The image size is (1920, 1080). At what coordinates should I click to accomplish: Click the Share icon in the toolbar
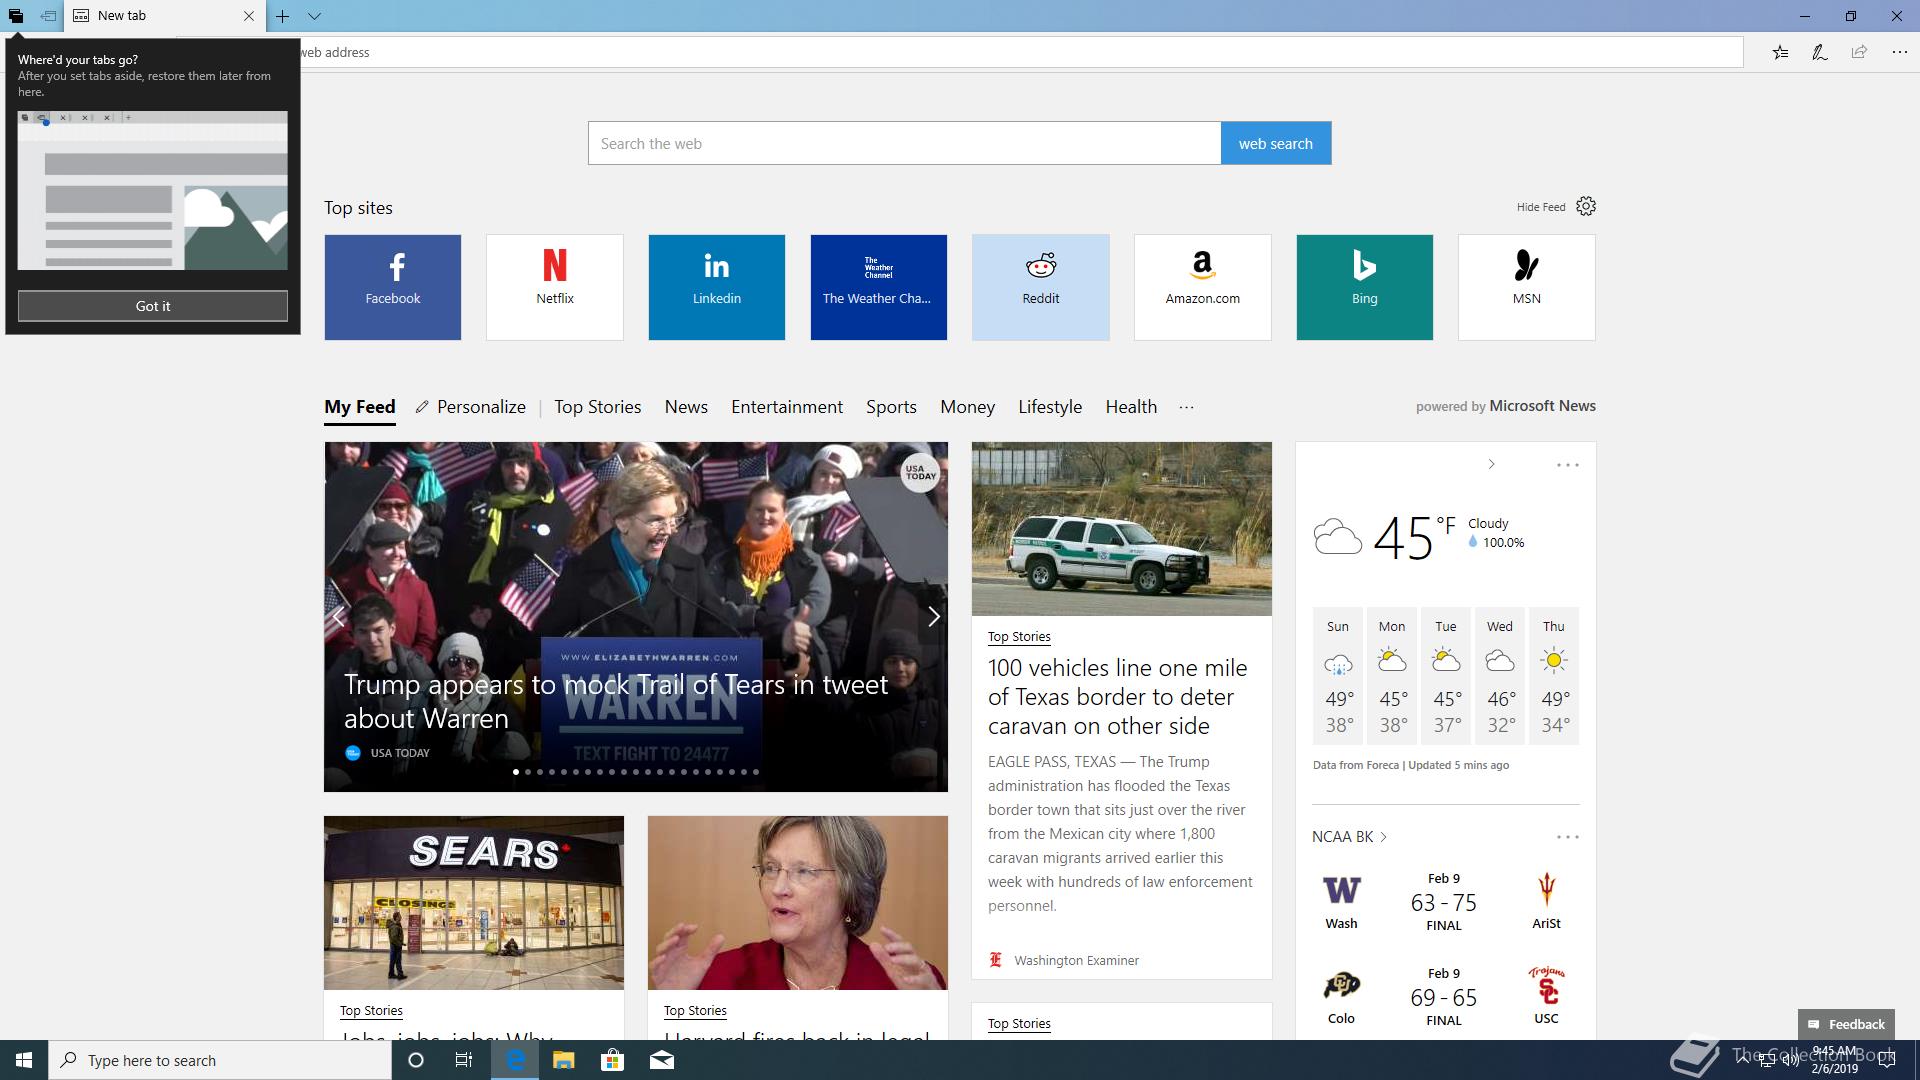(1859, 52)
